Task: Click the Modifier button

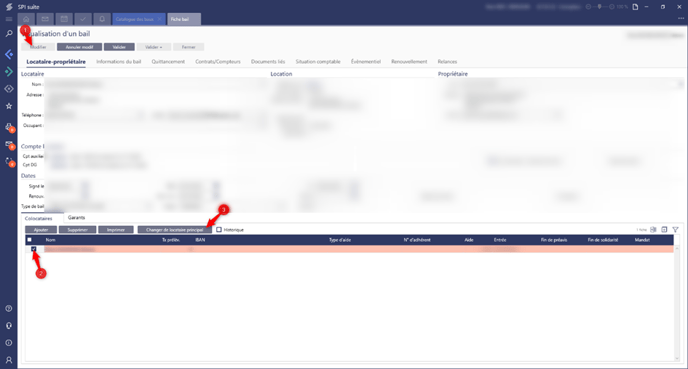Action: point(38,47)
